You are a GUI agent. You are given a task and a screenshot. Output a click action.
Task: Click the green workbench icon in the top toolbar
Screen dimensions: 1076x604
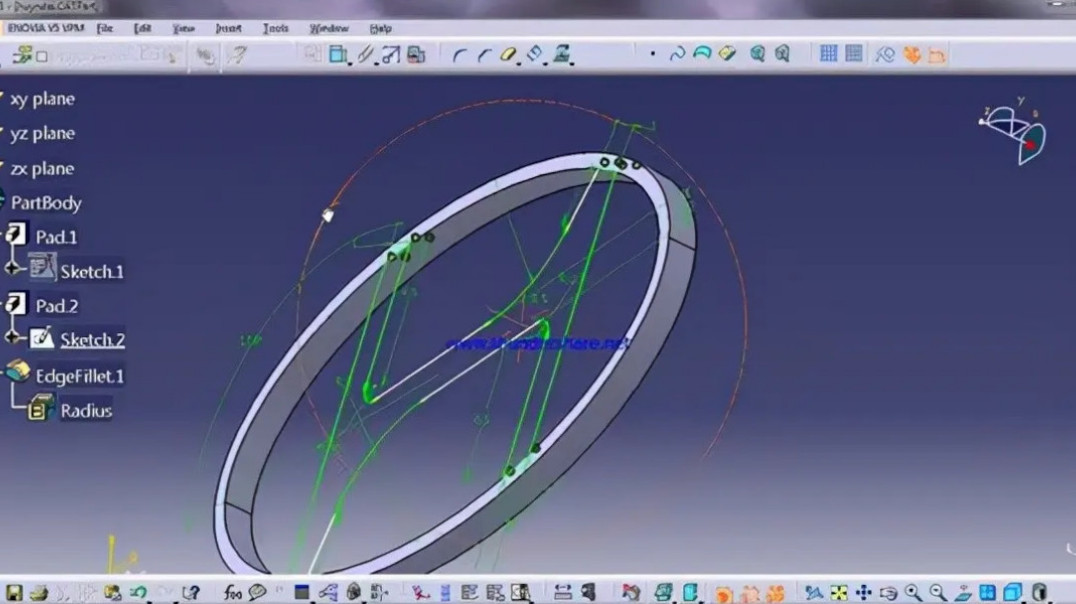tap(22, 54)
